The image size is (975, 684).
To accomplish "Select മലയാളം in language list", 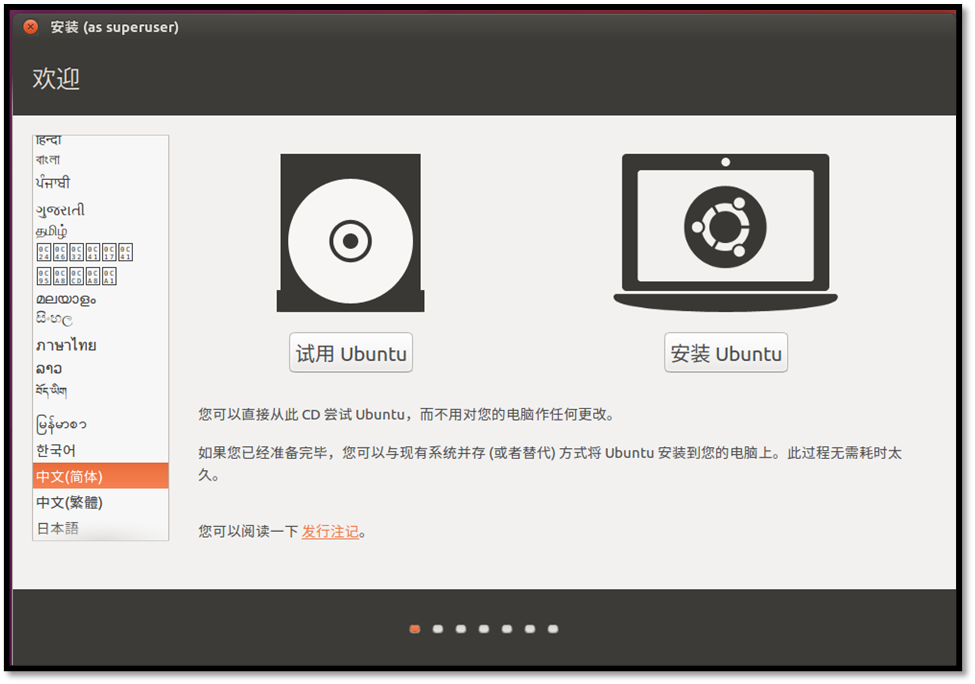I will tap(101, 299).
